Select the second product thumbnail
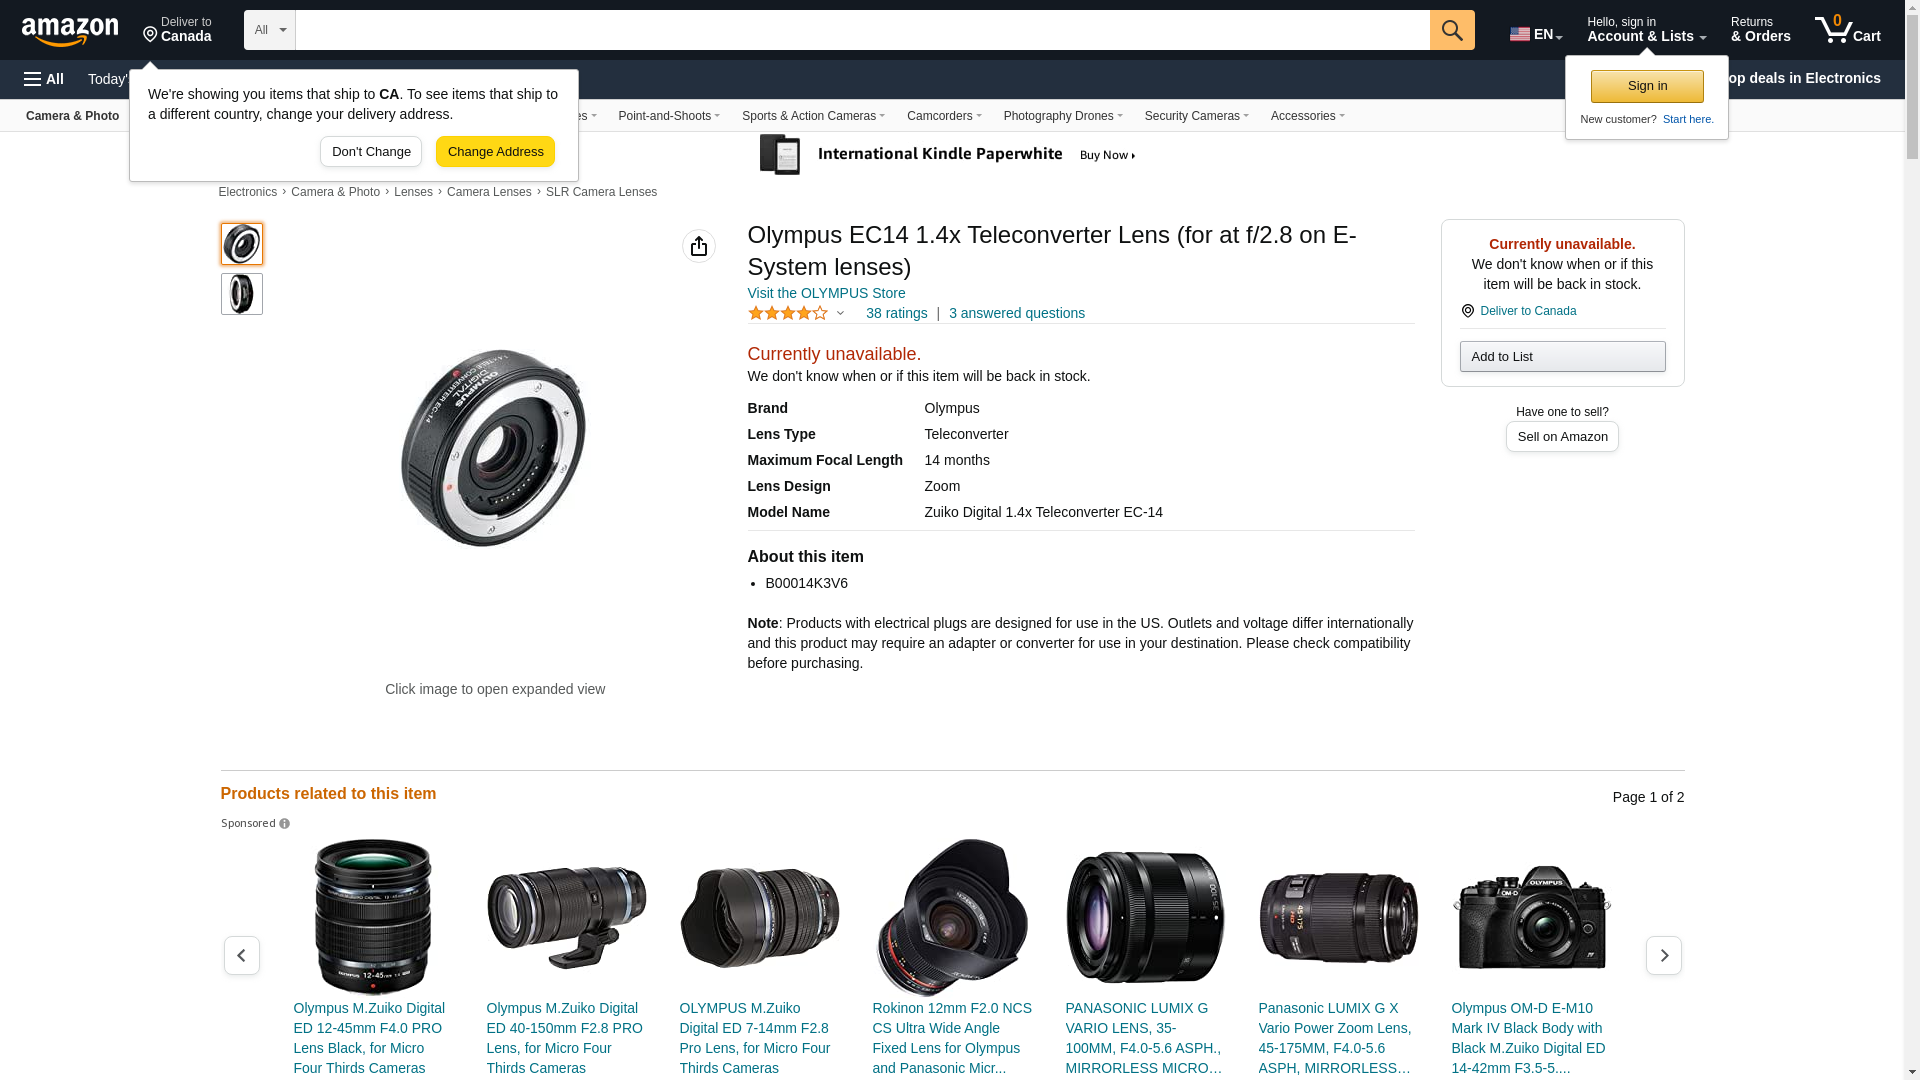The height and width of the screenshot is (1080, 1920). point(242,294)
